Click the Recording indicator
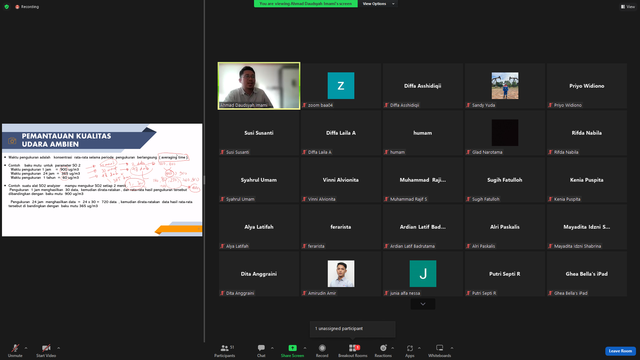This screenshot has height=360, width=640. (27, 7)
